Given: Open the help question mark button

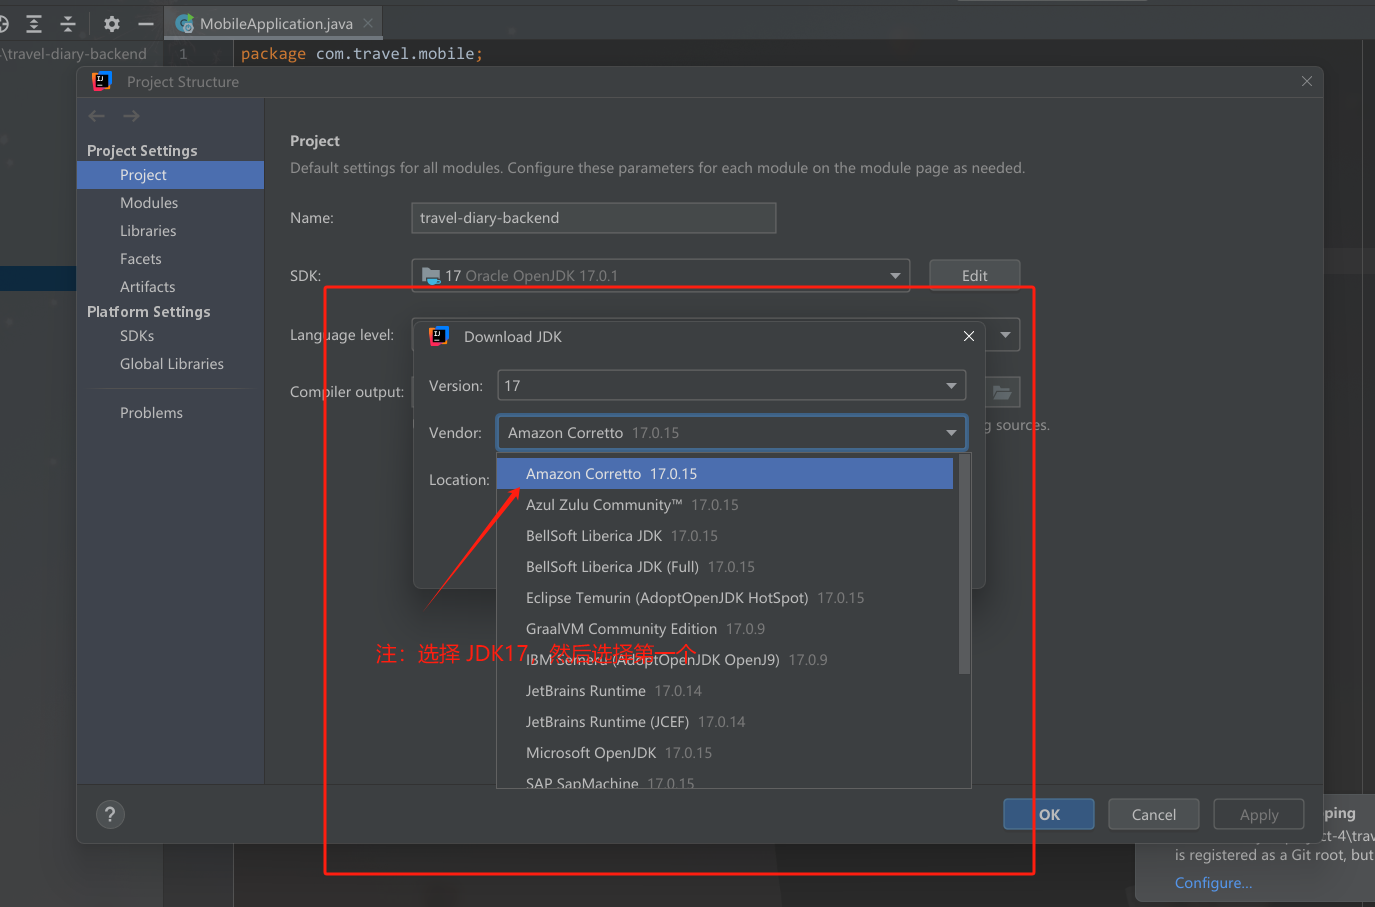Looking at the screenshot, I should click(x=110, y=814).
